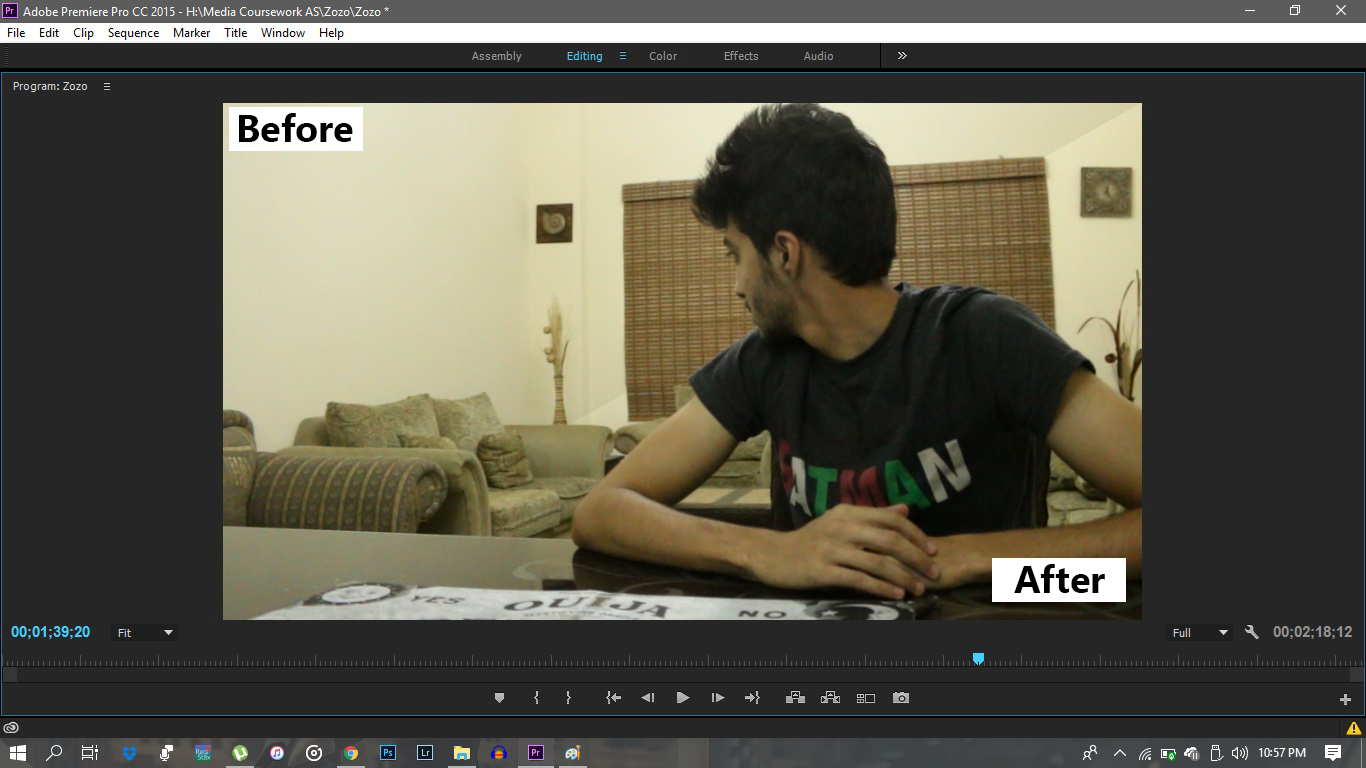
Task: Open Paint from the taskbar
Action: tap(572, 753)
